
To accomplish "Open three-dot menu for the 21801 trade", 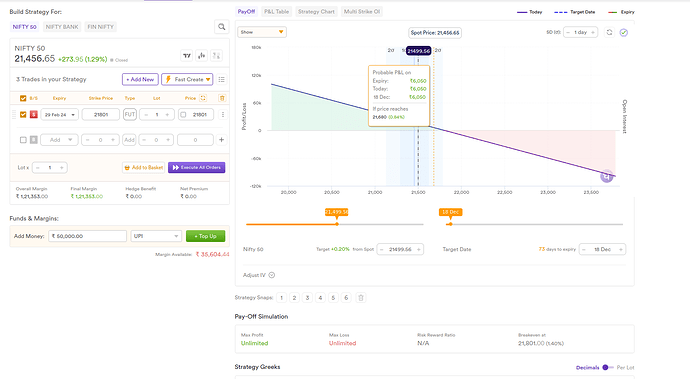I will pyautogui.click(x=223, y=114).
